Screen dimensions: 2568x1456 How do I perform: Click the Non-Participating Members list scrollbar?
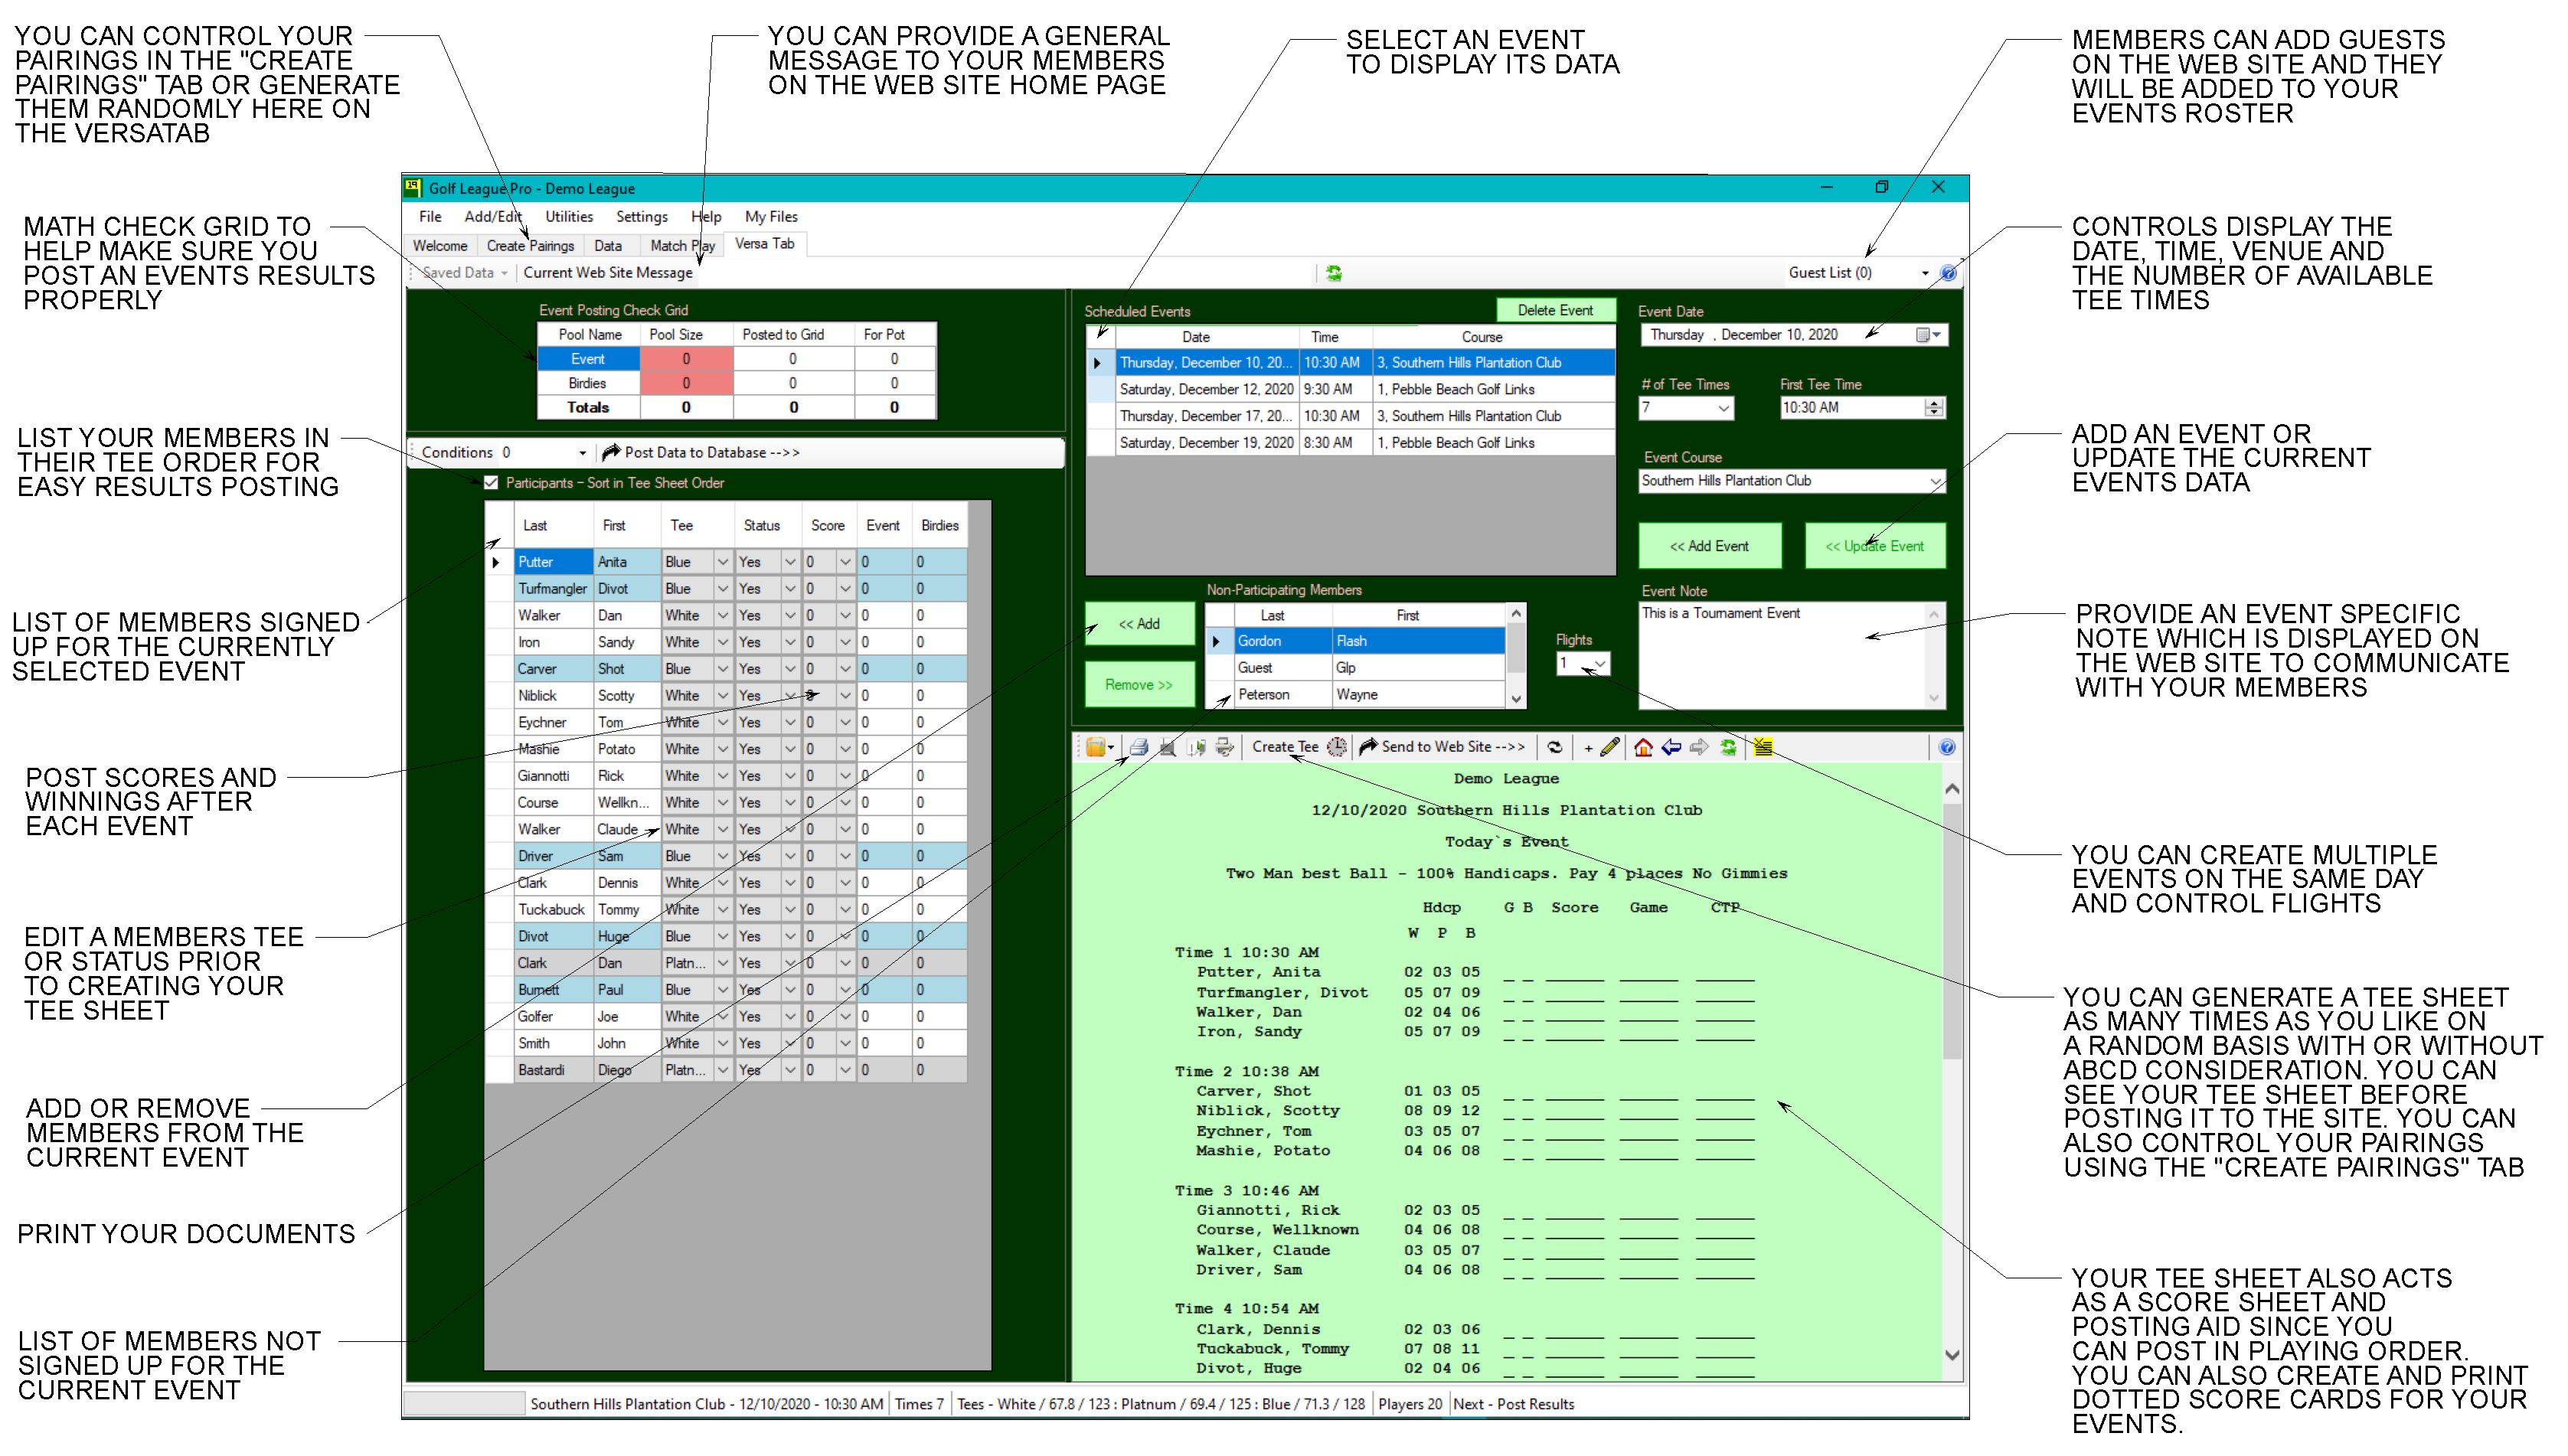click(1516, 656)
